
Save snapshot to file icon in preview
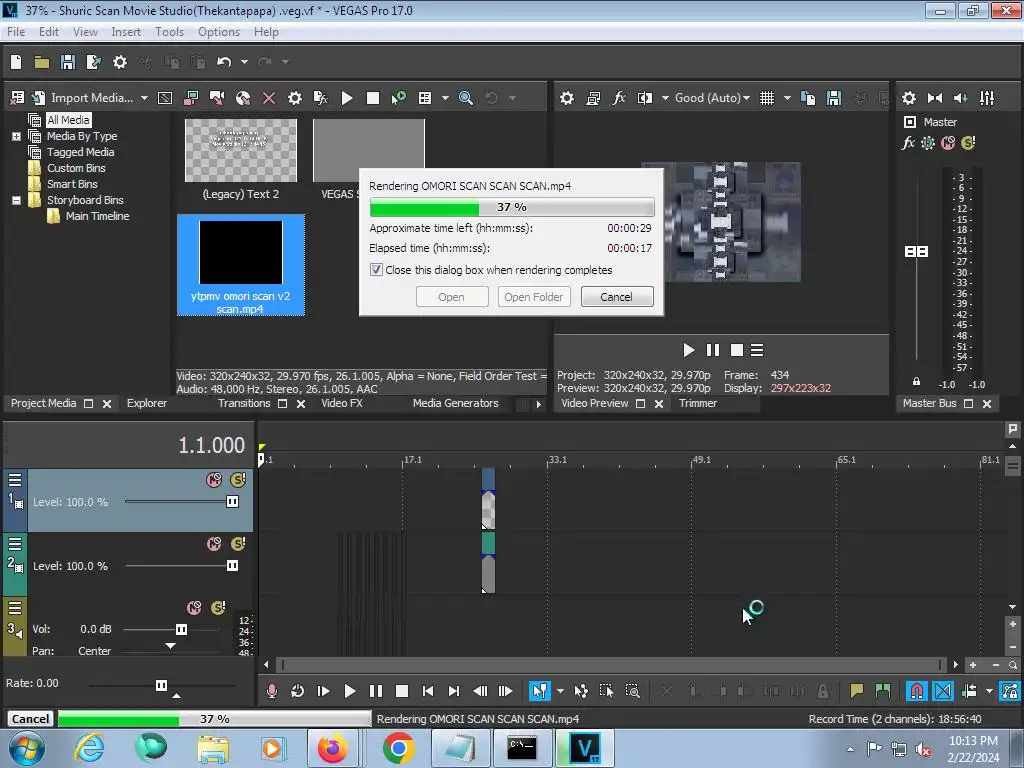[834, 98]
